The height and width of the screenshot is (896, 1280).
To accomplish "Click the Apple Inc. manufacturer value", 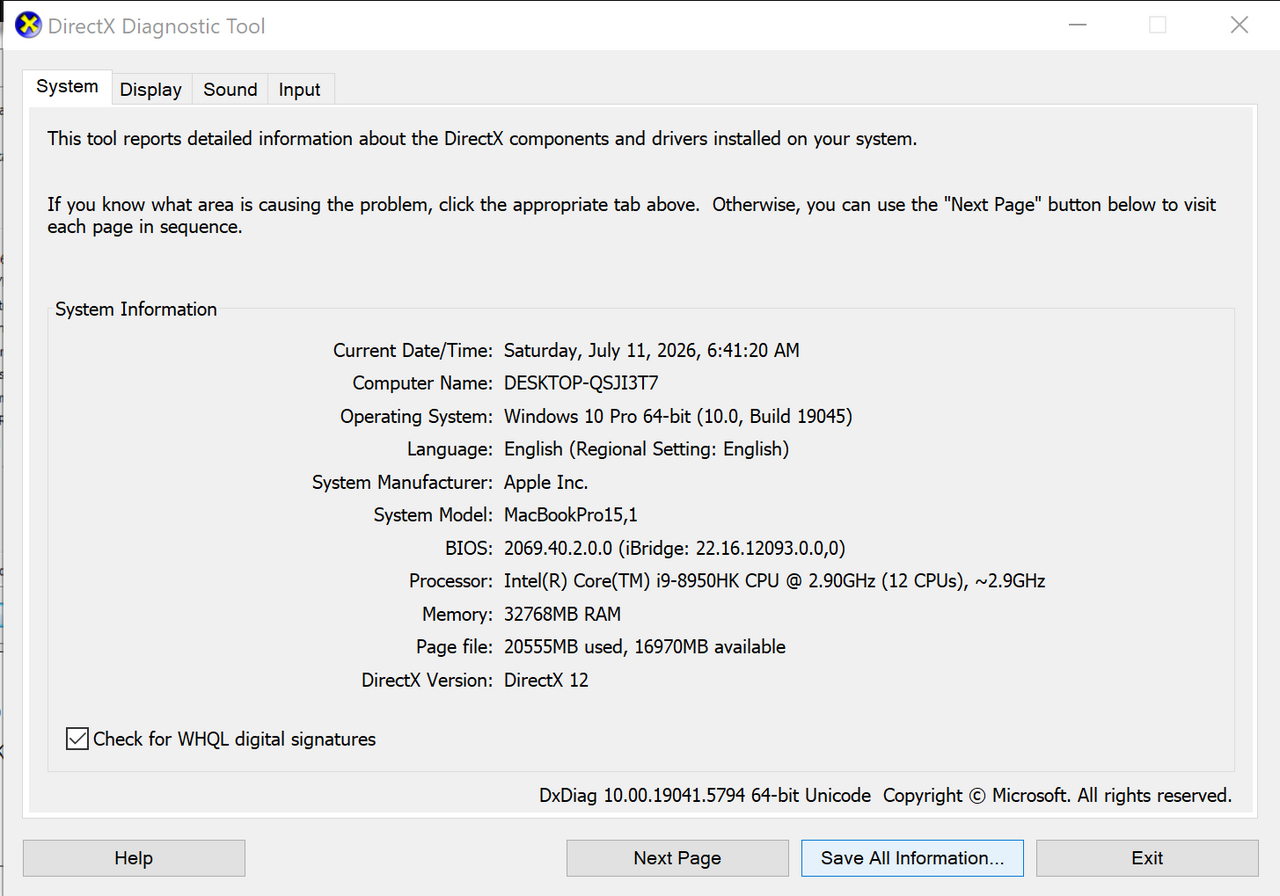I will (546, 482).
